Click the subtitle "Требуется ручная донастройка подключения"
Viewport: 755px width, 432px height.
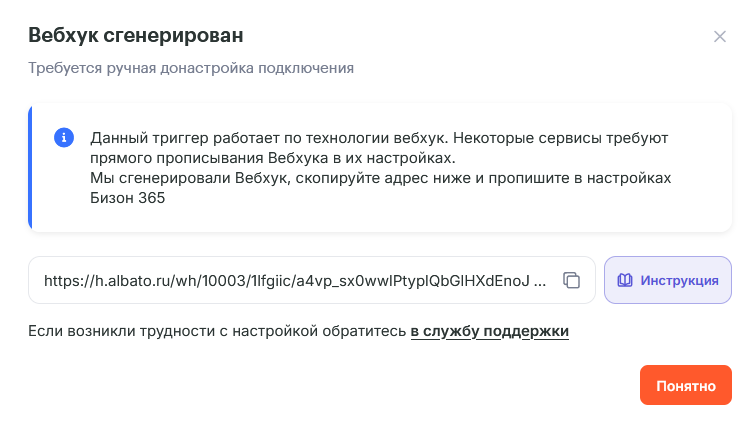(191, 69)
